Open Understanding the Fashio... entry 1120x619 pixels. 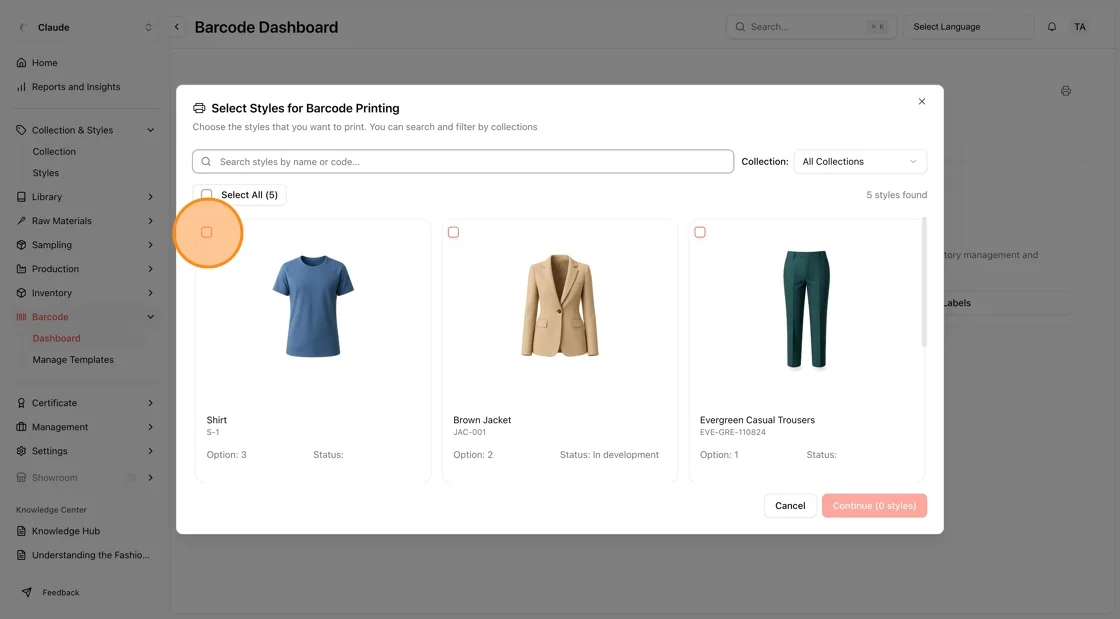click(91, 555)
